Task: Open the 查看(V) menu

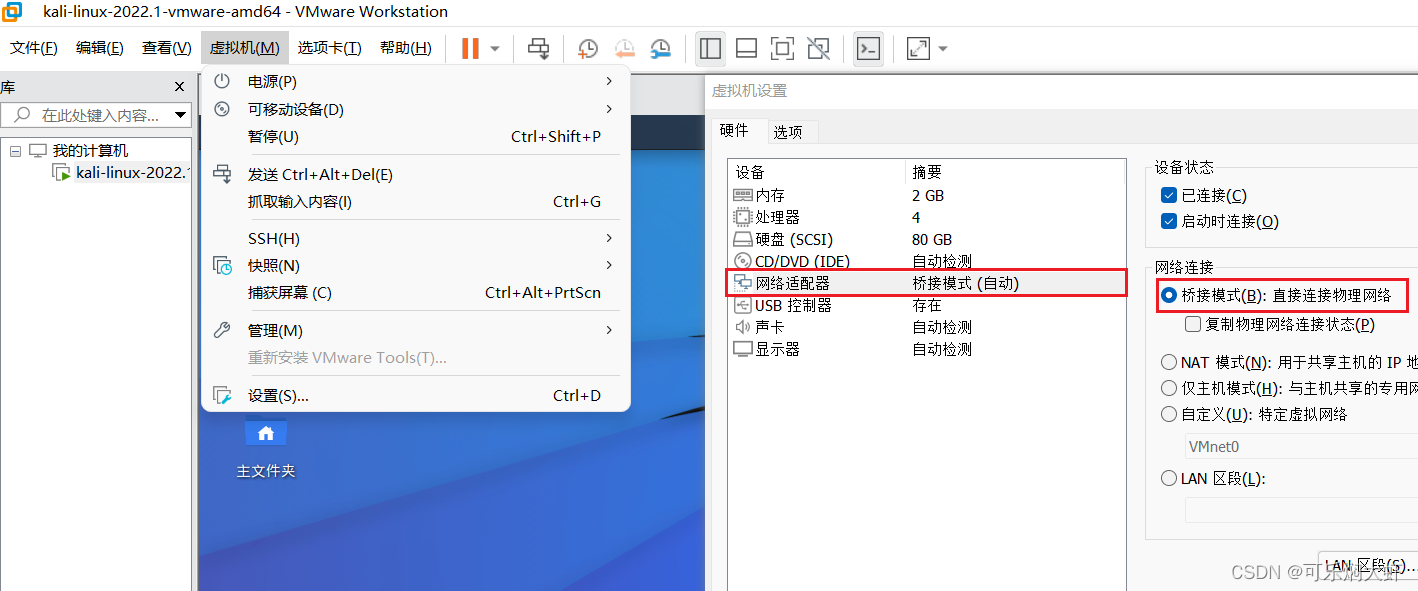Action: click(166, 48)
